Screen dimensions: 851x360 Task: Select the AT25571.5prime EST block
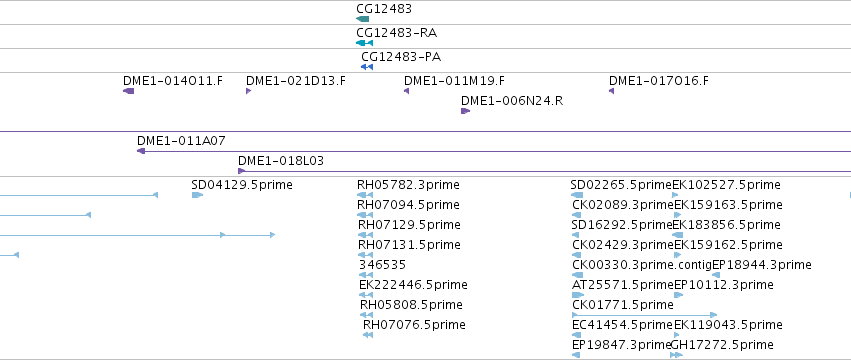coord(578,295)
